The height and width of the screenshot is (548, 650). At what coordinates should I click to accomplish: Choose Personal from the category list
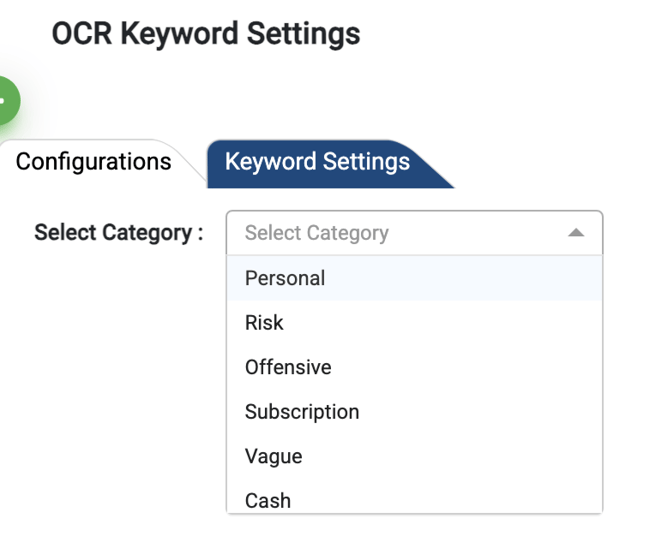click(285, 278)
